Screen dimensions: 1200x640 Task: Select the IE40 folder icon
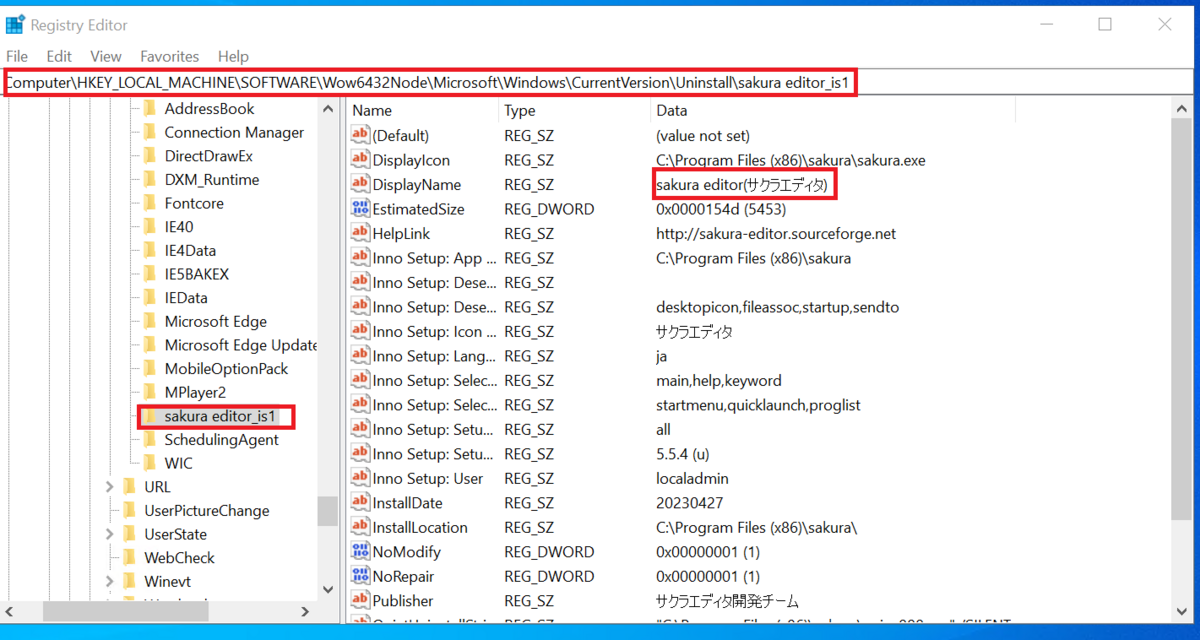[150, 227]
